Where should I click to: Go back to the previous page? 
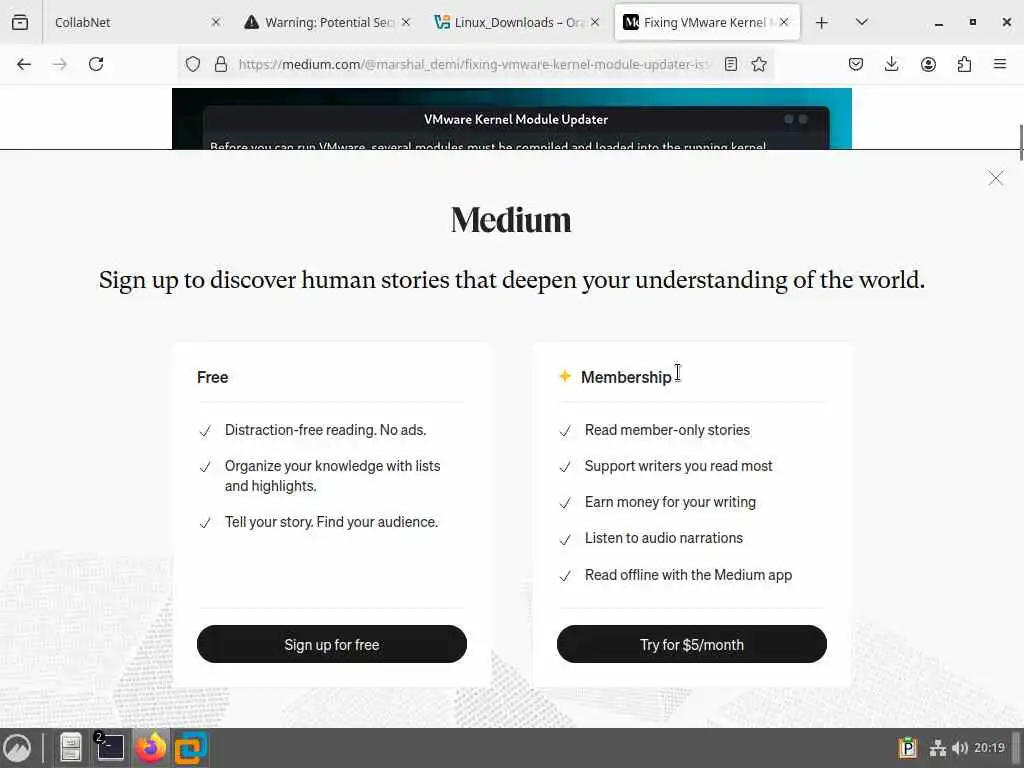click(x=24, y=64)
